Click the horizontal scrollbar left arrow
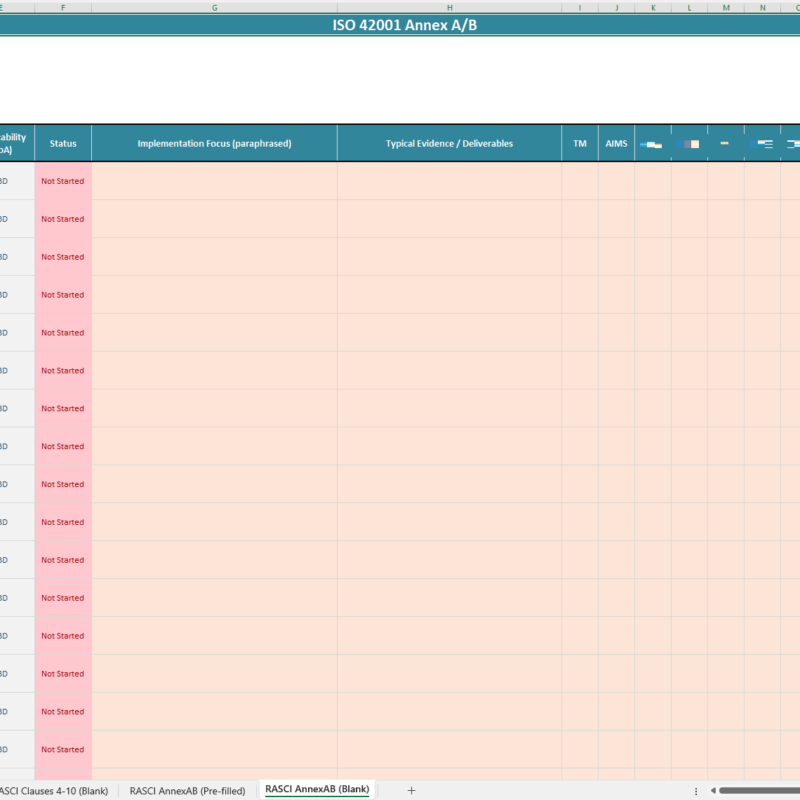This screenshot has height=800, width=800. coord(712,789)
